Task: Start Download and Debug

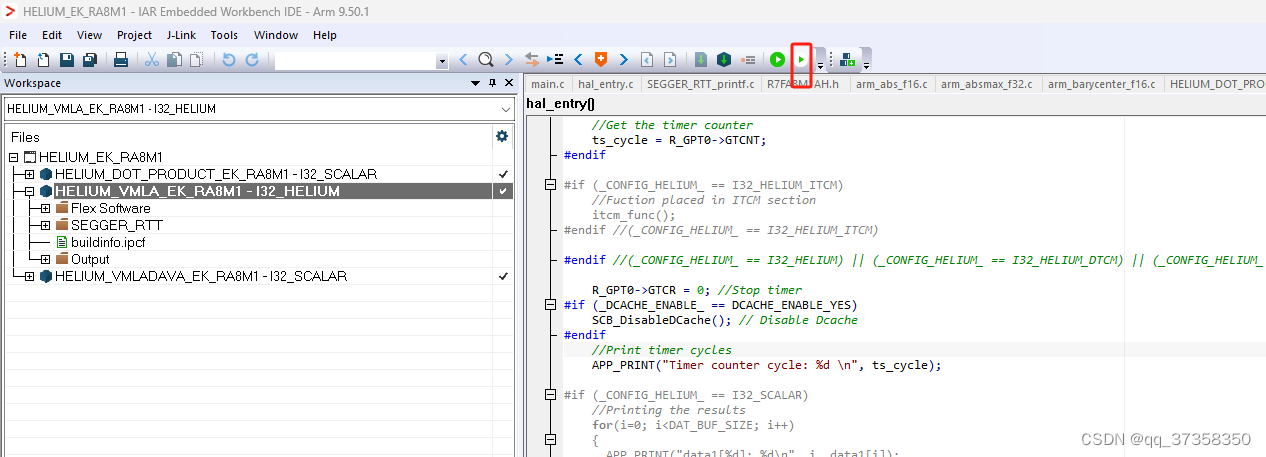Action: (777, 60)
